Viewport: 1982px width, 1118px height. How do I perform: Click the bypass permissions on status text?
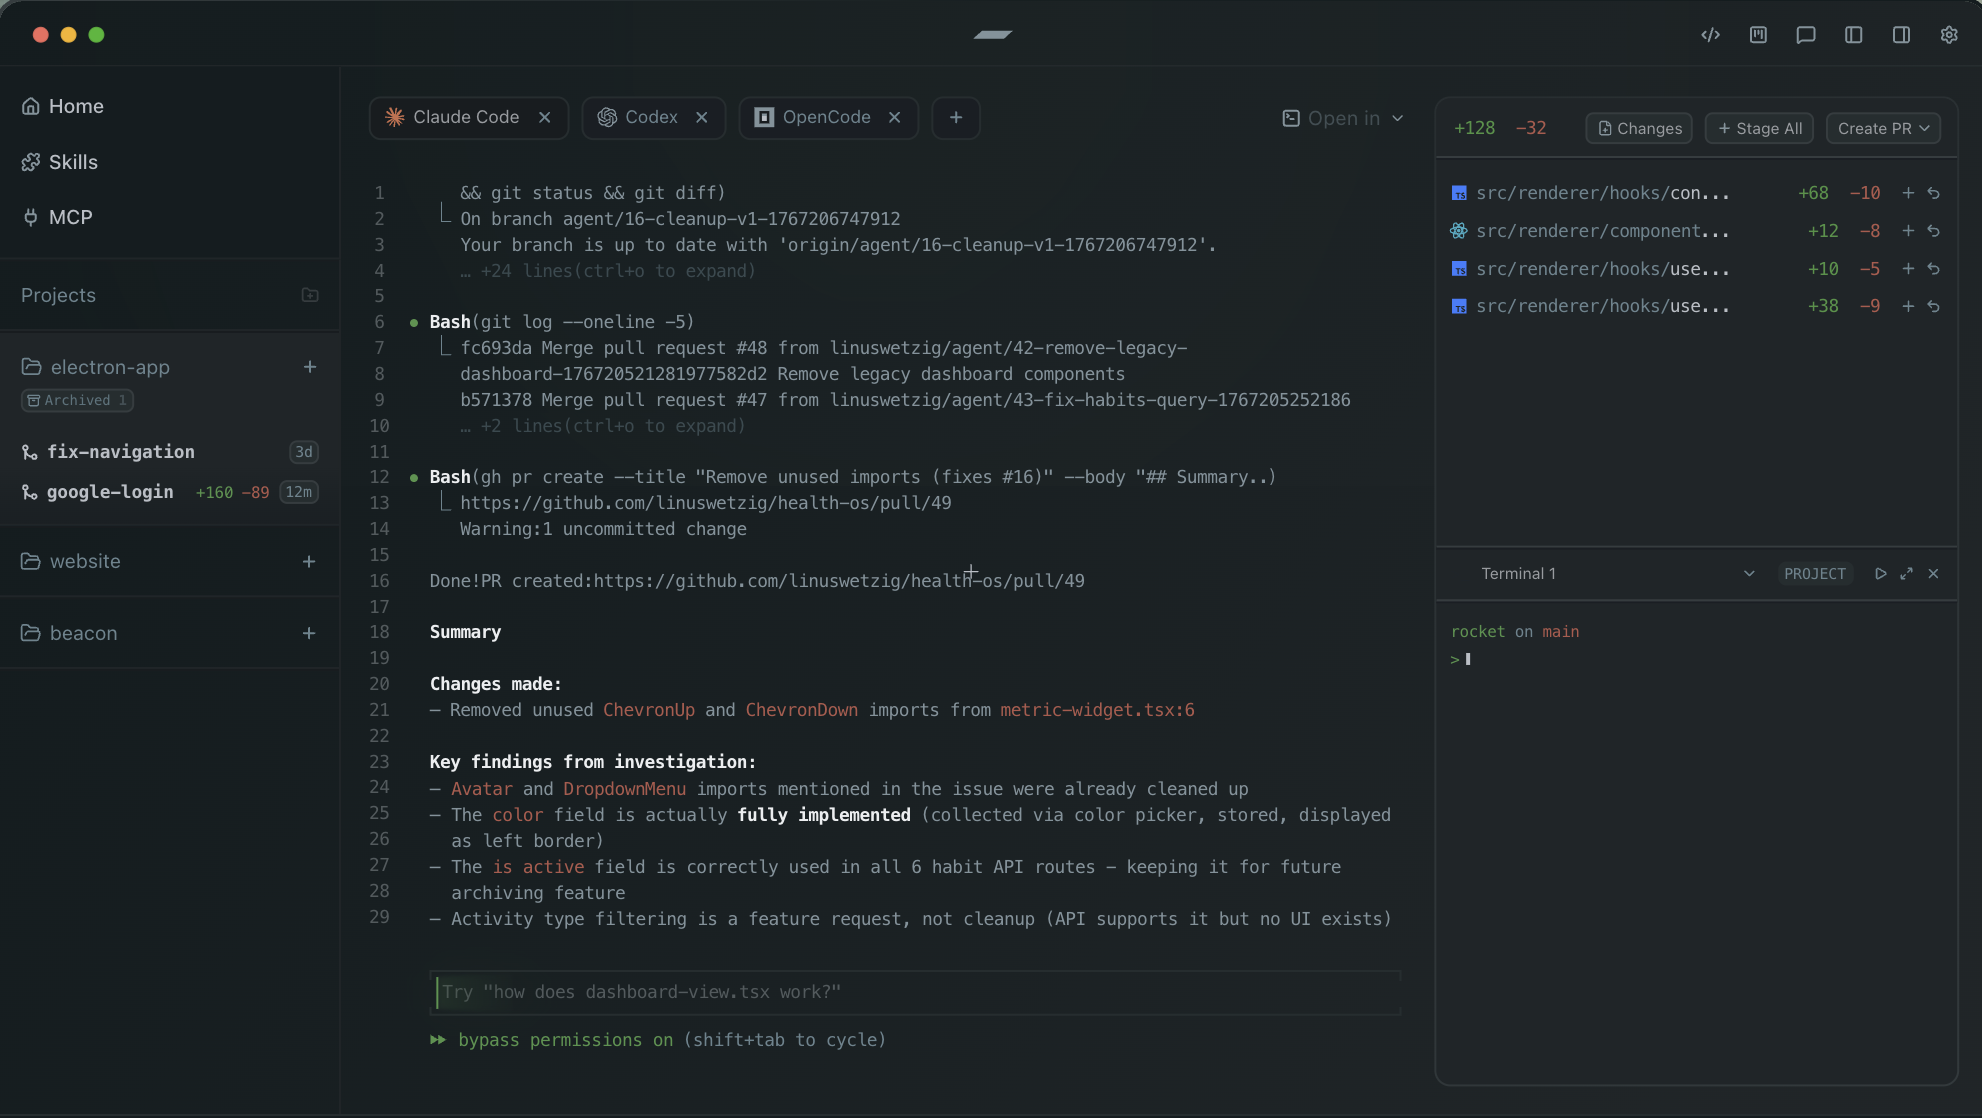click(x=565, y=1040)
